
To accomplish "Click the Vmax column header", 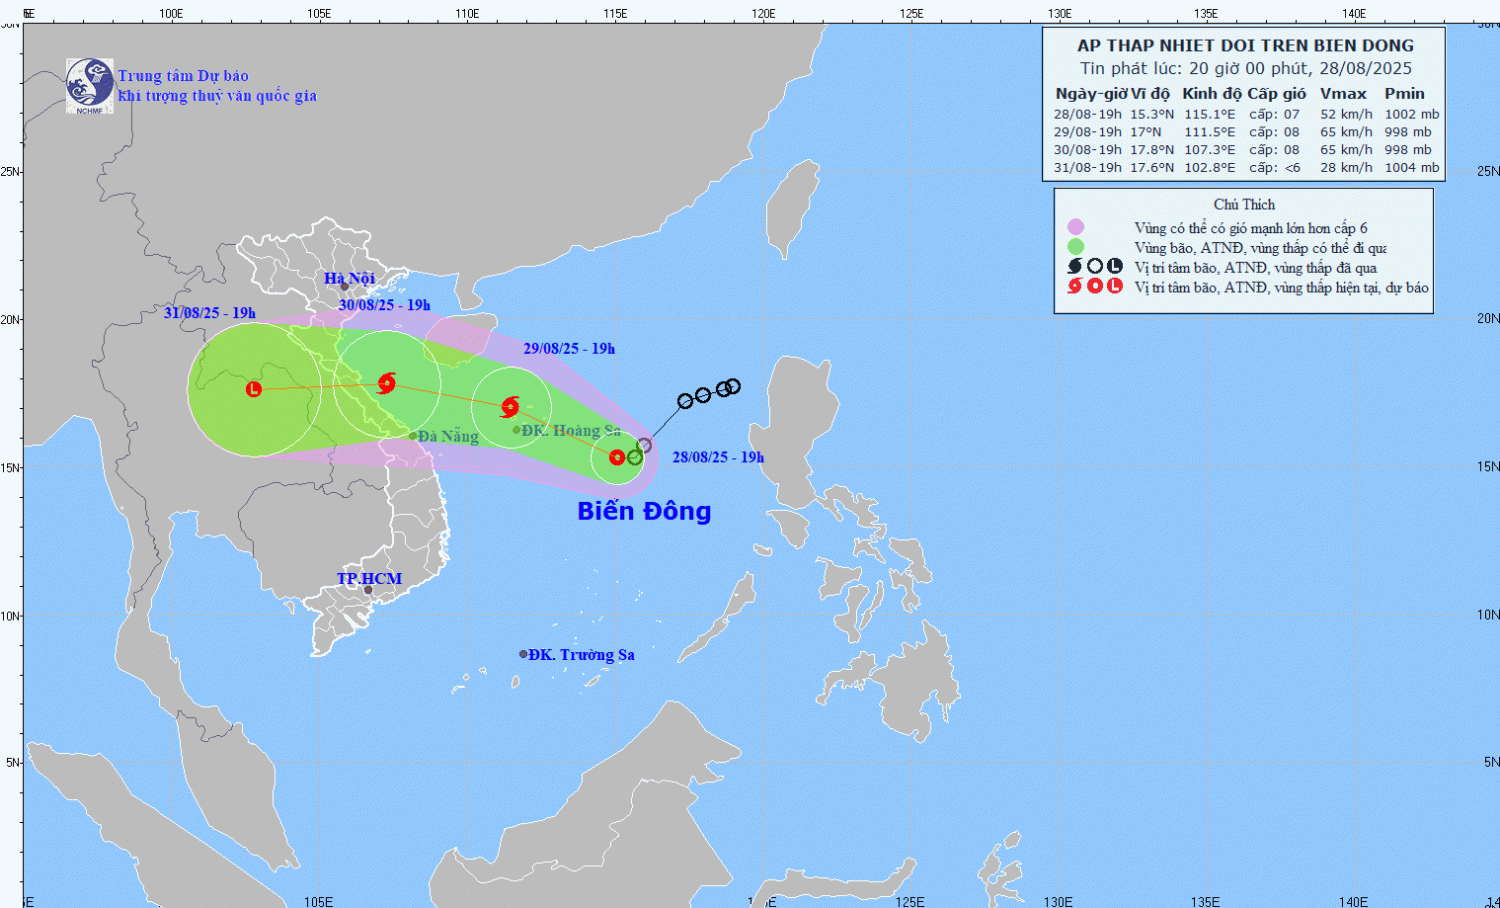I will [x=1343, y=93].
